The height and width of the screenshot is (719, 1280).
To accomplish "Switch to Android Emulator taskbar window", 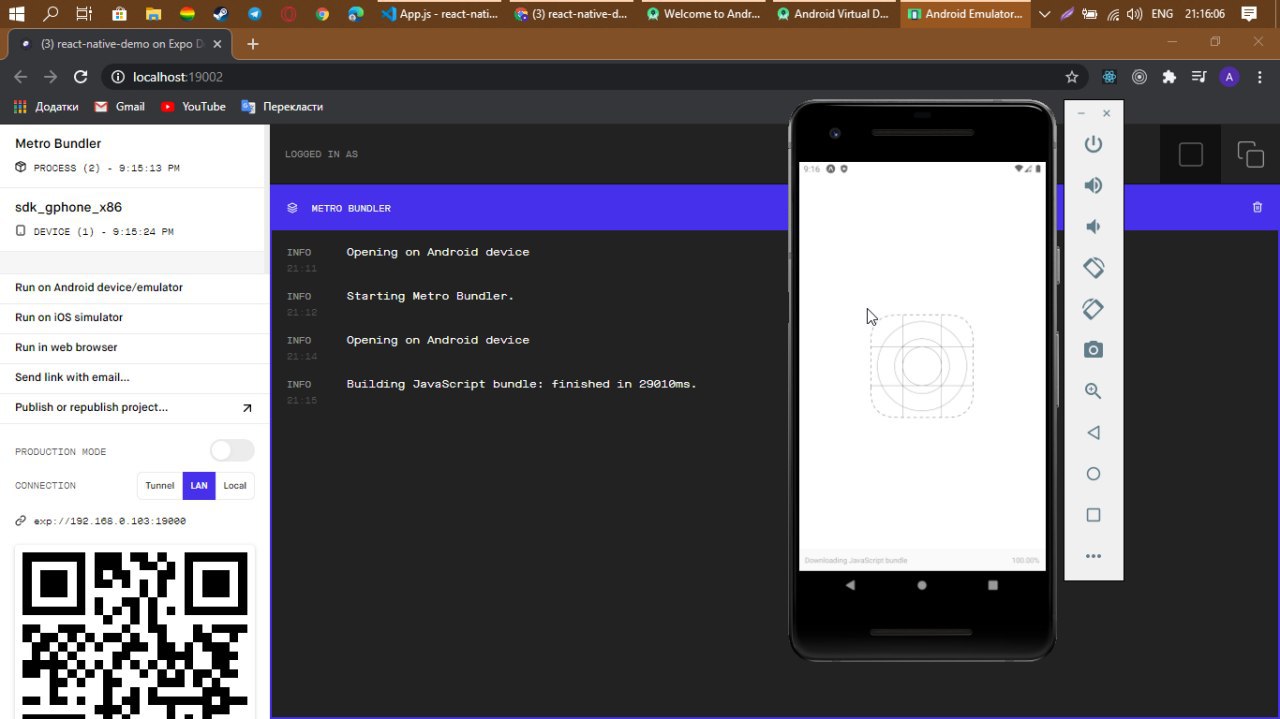I will (965, 14).
